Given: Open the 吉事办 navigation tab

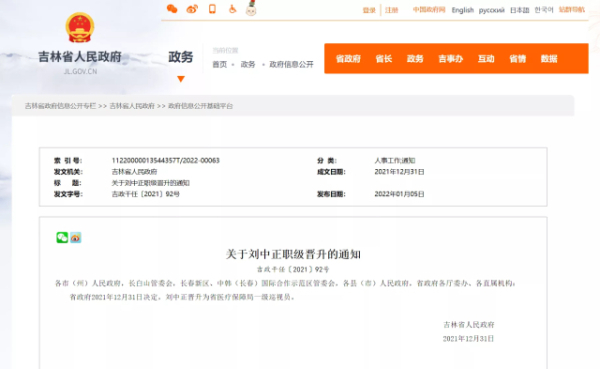Looking at the screenshot, I should click(451, 59).
